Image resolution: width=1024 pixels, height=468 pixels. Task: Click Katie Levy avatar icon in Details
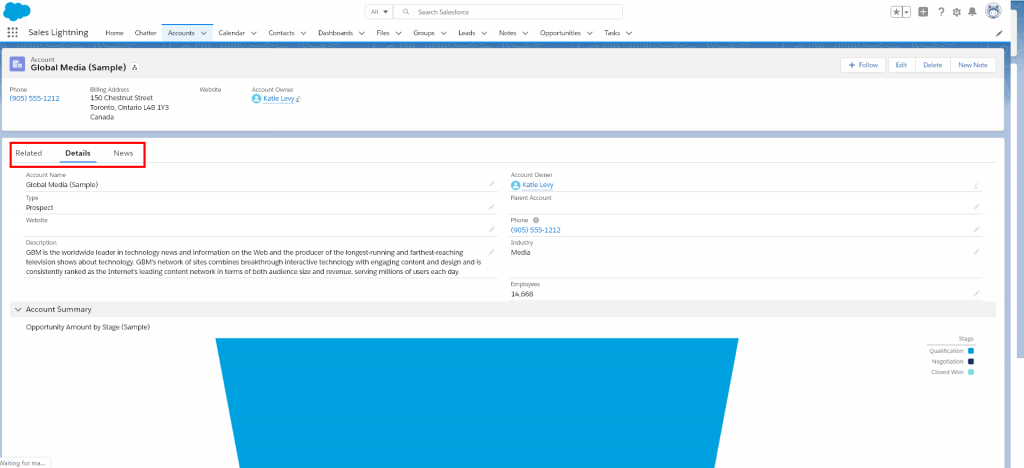click(515, 185)
